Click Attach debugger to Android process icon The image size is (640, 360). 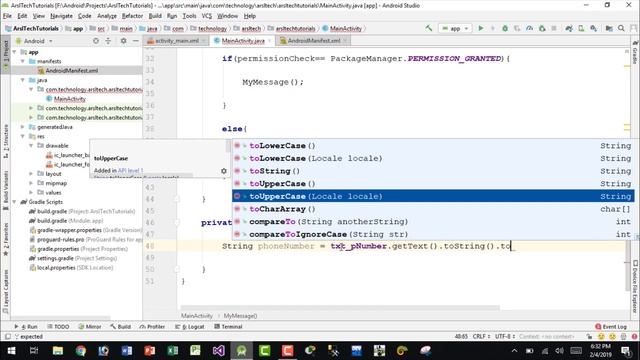coord(542,28)
